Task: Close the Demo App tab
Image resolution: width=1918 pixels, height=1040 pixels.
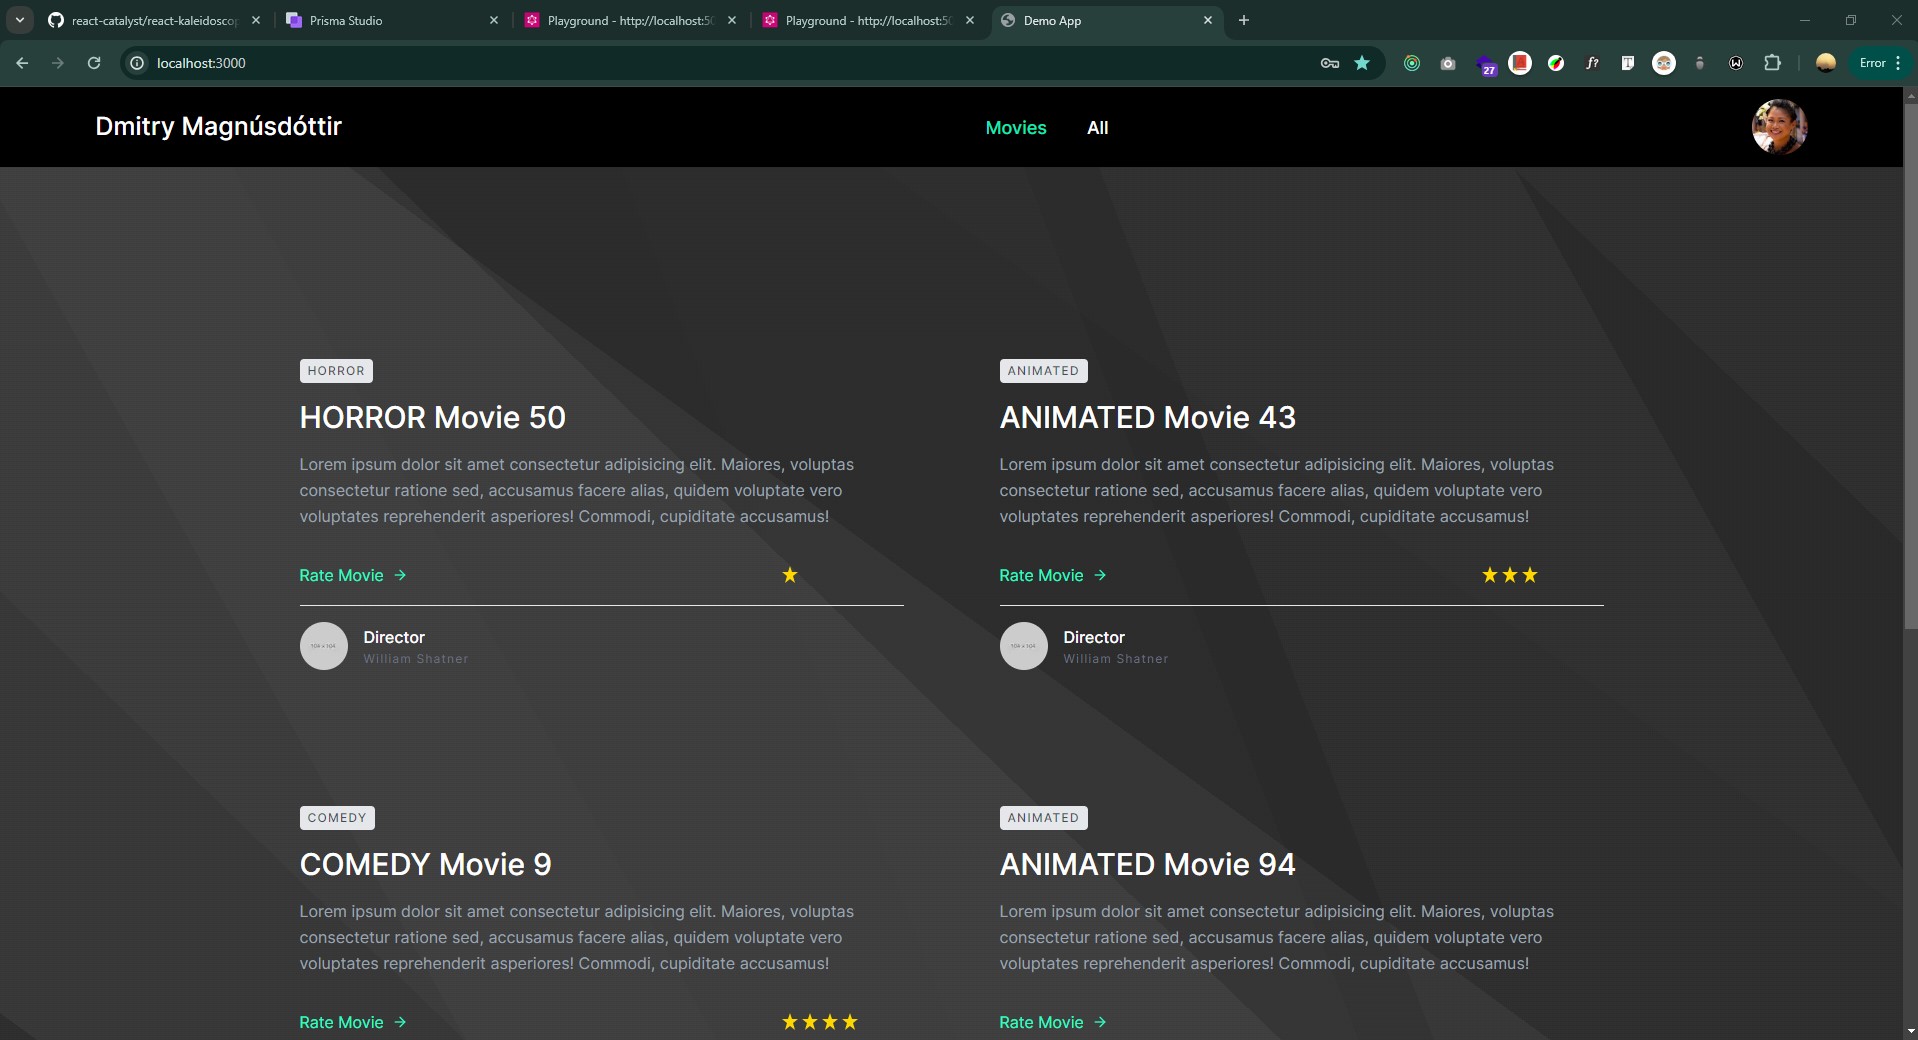Action: (1208, 20)
